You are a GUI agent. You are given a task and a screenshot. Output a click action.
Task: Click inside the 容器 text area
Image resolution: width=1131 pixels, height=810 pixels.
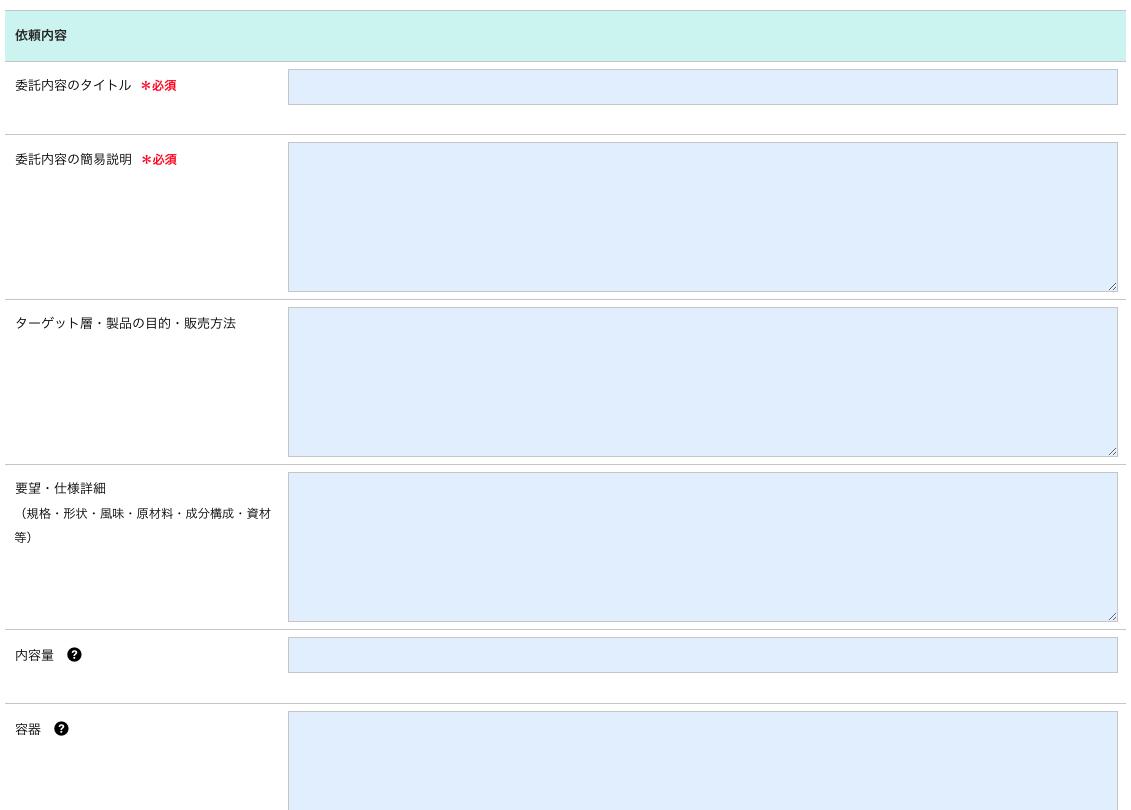tap(702, 760)
